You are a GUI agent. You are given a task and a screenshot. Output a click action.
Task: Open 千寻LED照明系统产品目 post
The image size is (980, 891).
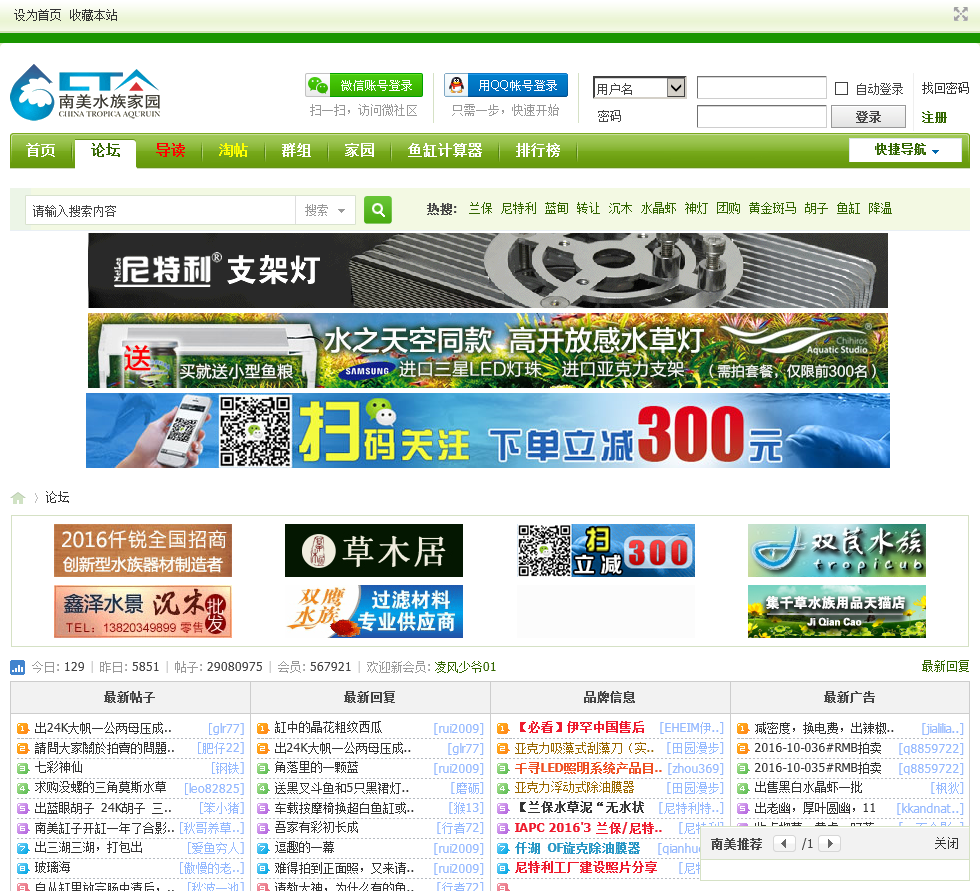pos(588,768)
